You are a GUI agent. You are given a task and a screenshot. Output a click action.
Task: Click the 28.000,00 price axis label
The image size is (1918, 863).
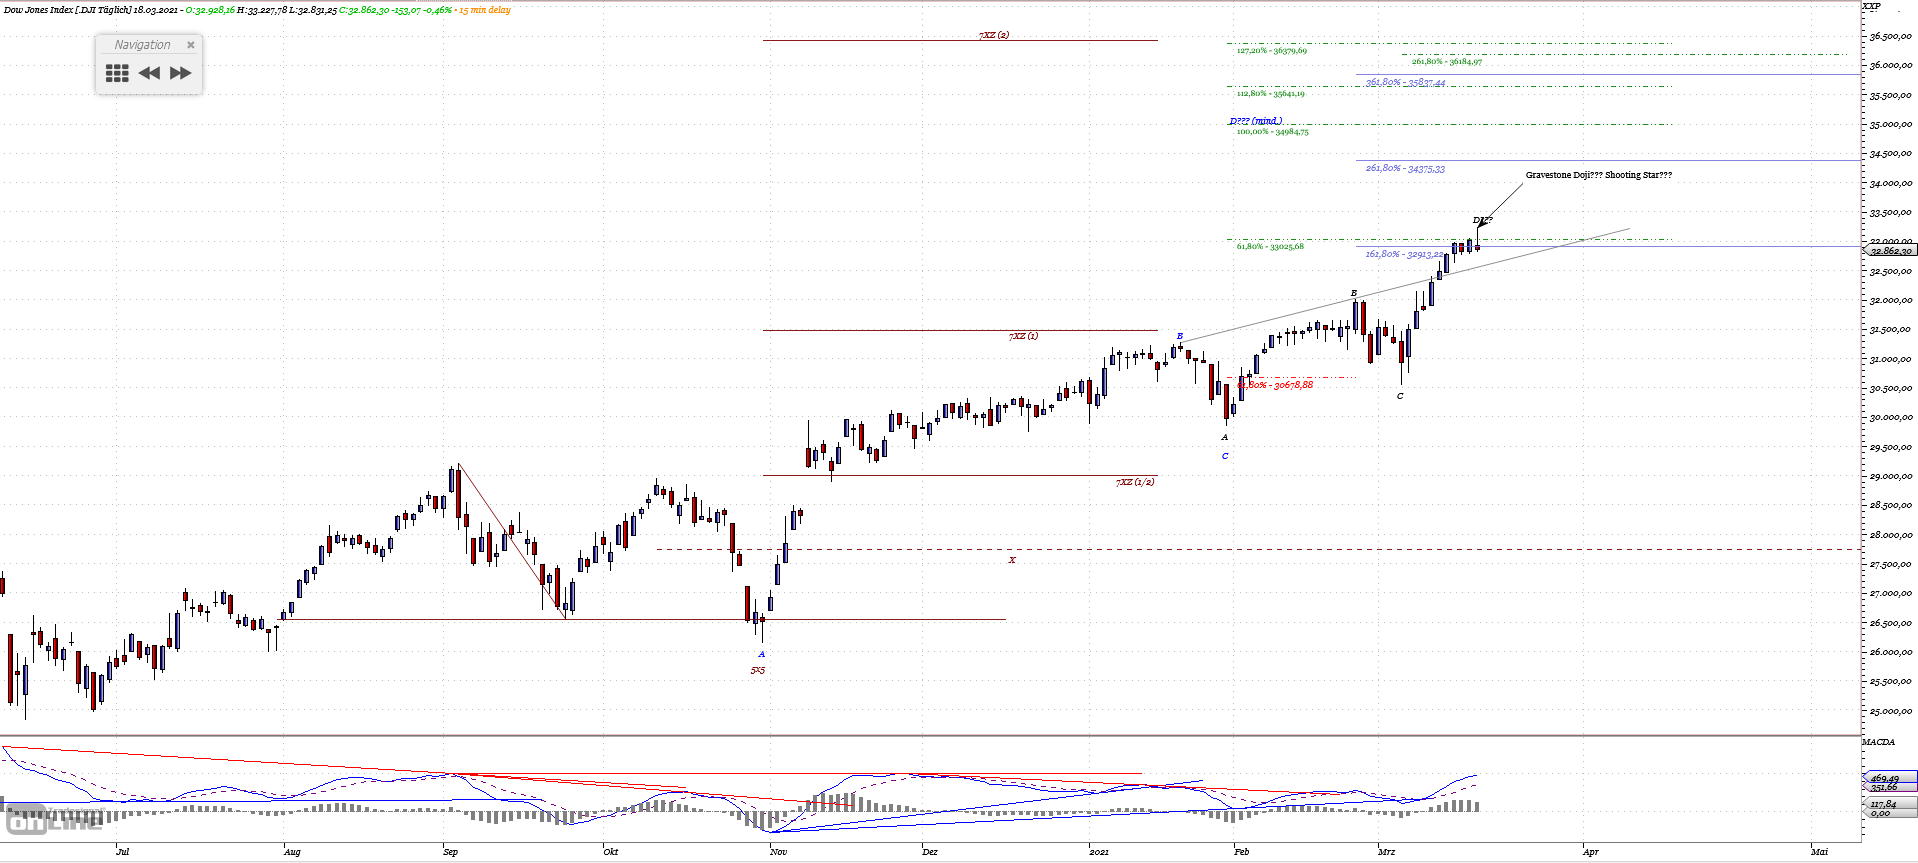pos(1891,534)
